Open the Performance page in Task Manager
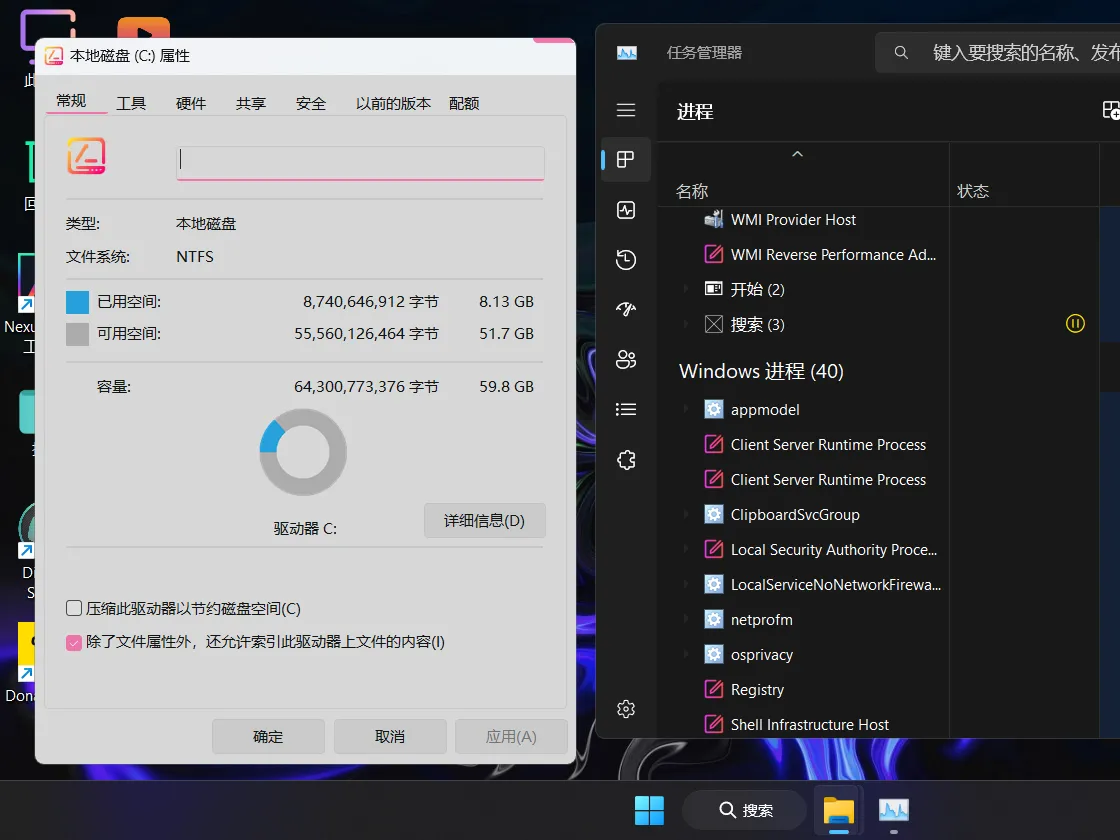The width and height of the screenshot is (1120, 840). (626, 210)
